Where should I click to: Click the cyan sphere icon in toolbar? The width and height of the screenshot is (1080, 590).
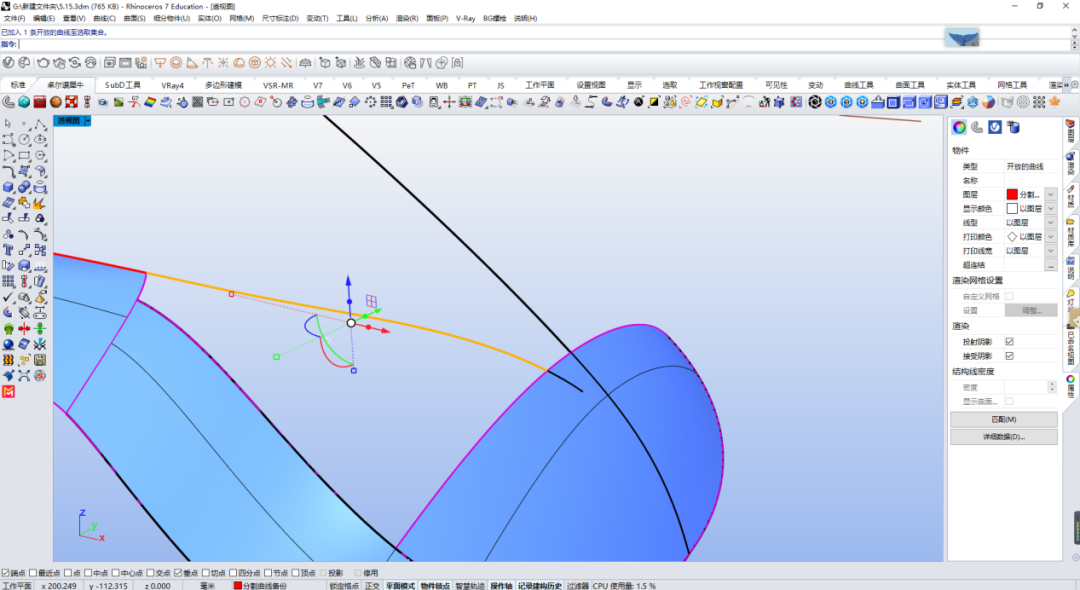click(24, 102)
